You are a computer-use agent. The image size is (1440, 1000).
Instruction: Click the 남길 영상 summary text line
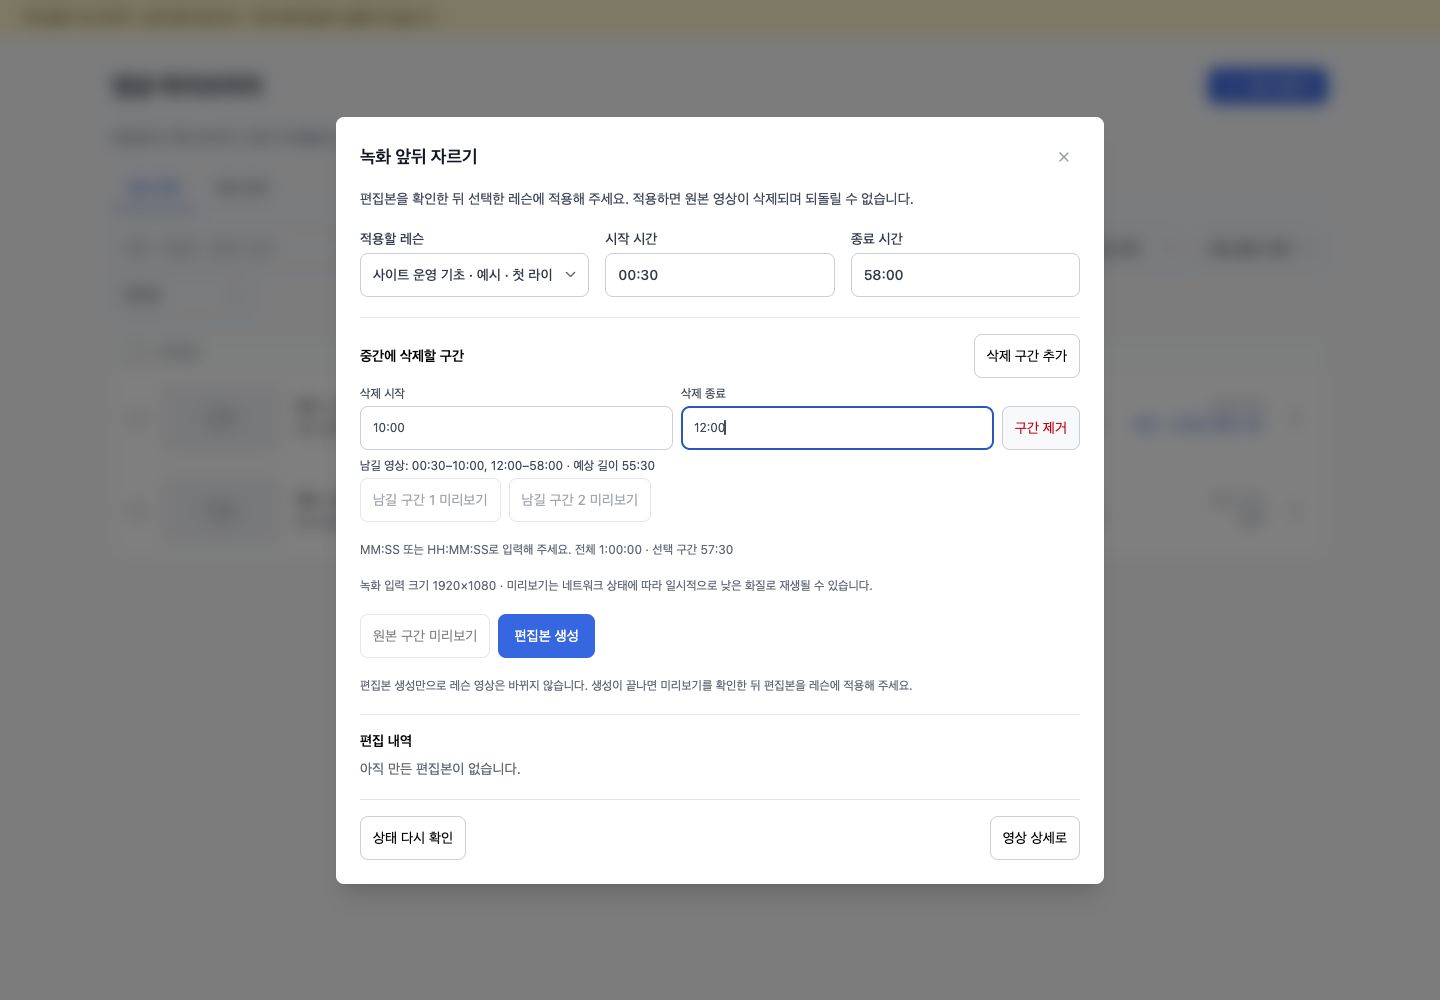coord(507,466)
